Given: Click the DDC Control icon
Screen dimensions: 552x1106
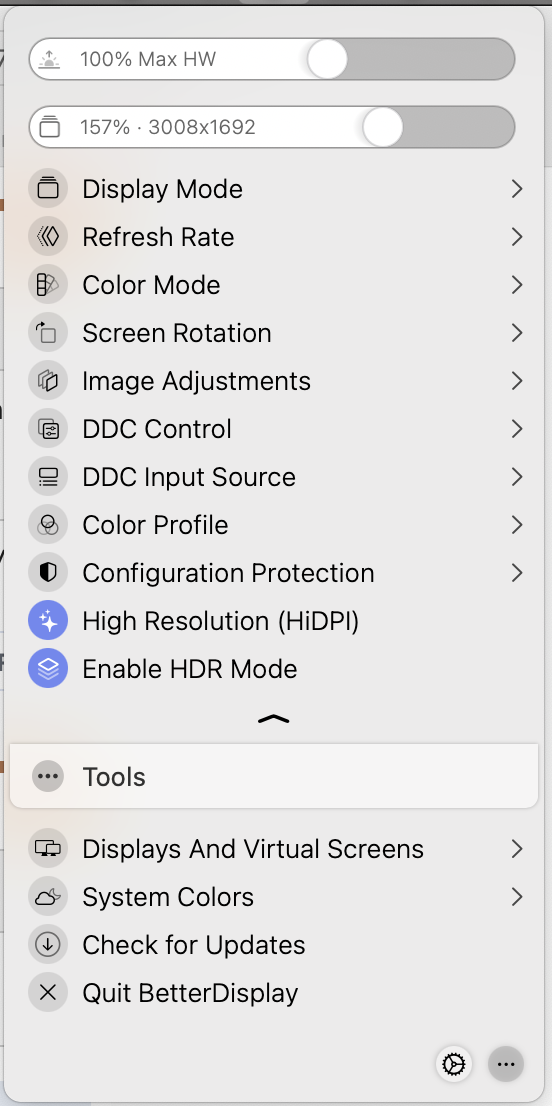Looking at the screenshot, I should tap(48, 429).
